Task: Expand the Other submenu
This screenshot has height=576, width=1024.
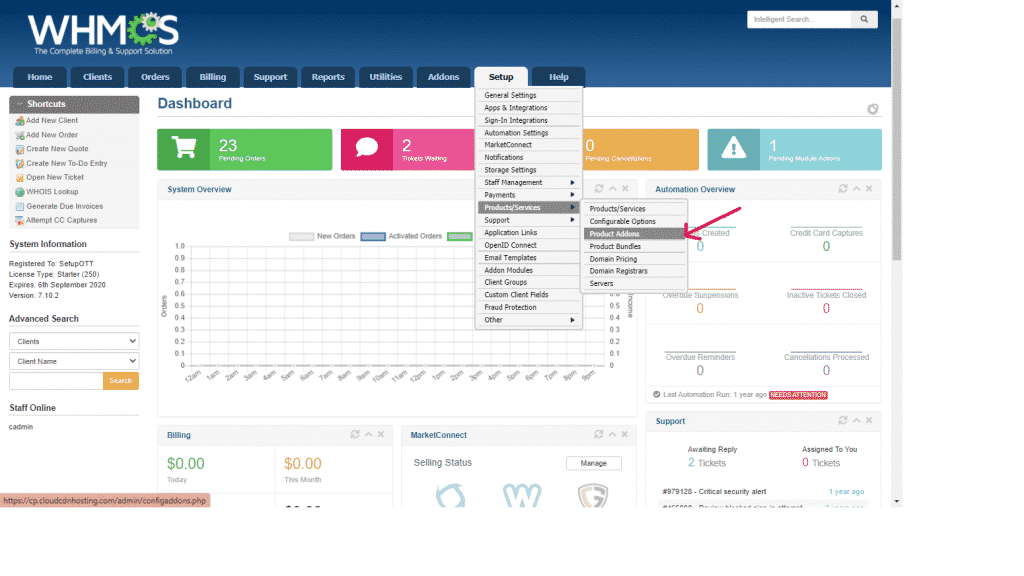Action: click(529, 320)
